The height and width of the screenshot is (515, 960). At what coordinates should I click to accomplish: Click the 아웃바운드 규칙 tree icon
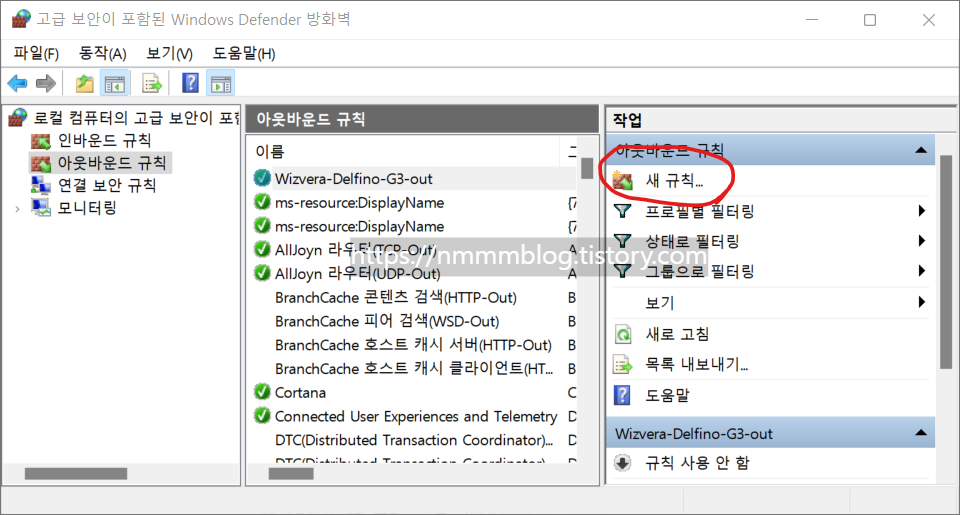pyautogui.click(x=41, y=164)
